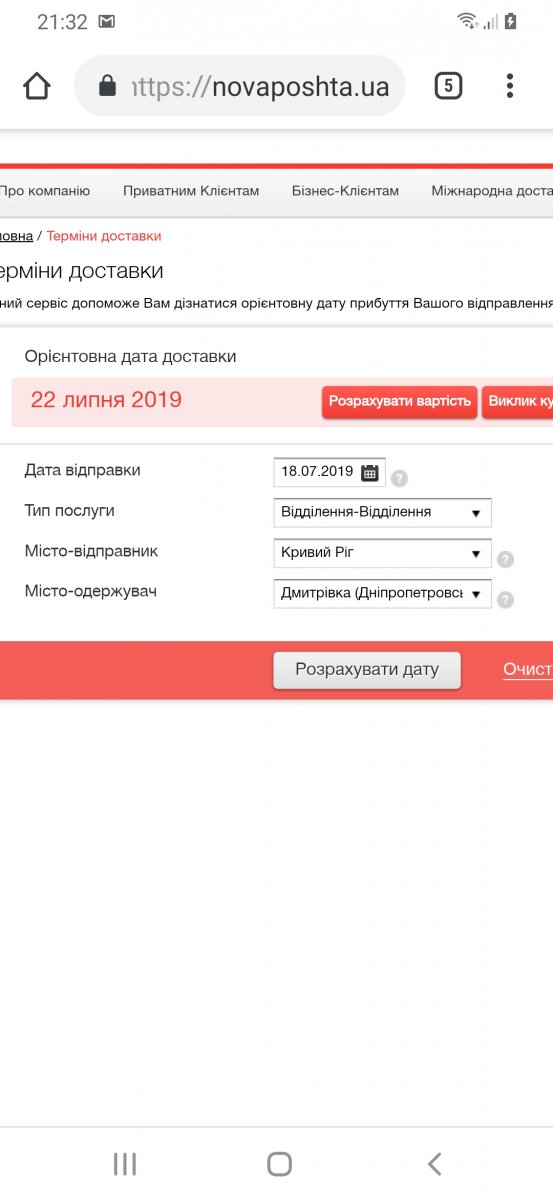
Task: Open the Тип послуги dropdown
Action: coord(382,512)
